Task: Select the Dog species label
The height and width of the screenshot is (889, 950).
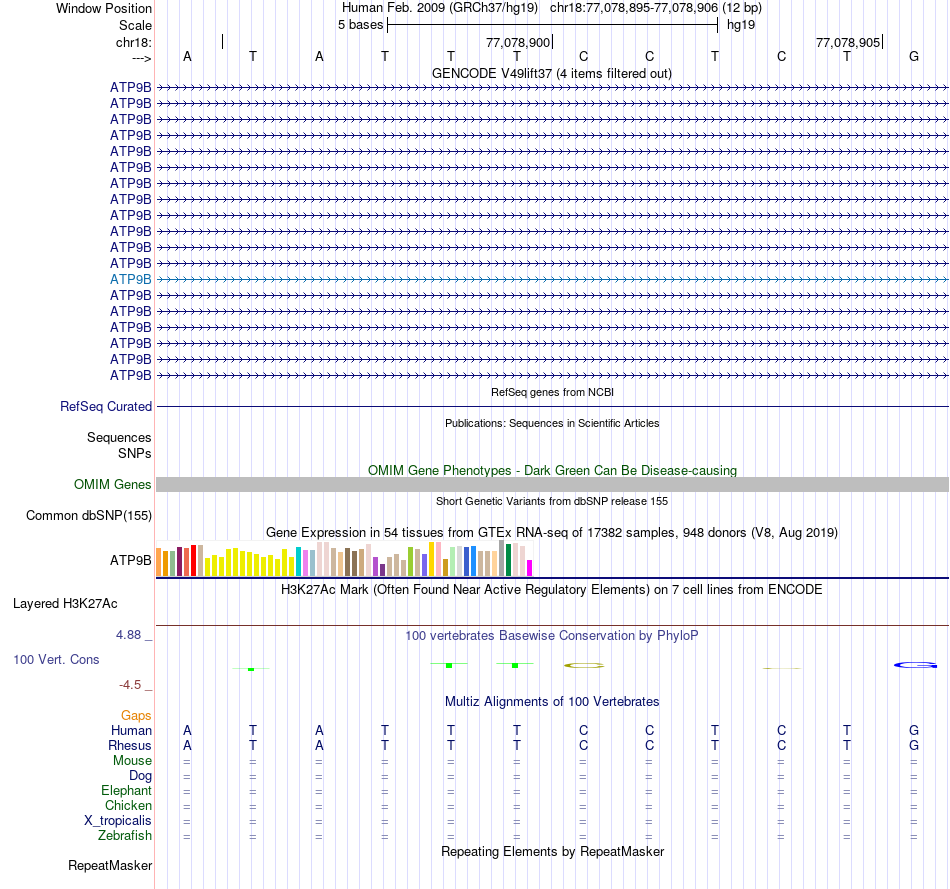Action: [140, 776]
